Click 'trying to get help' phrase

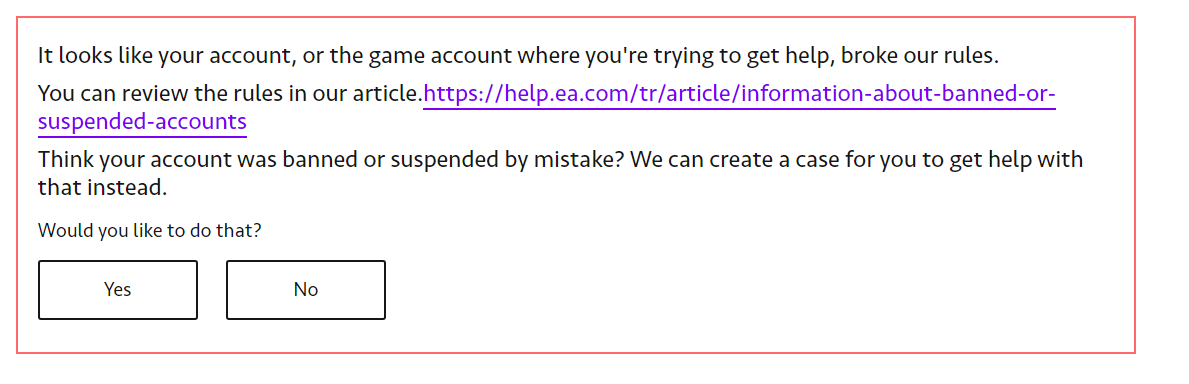click(732, 55)
